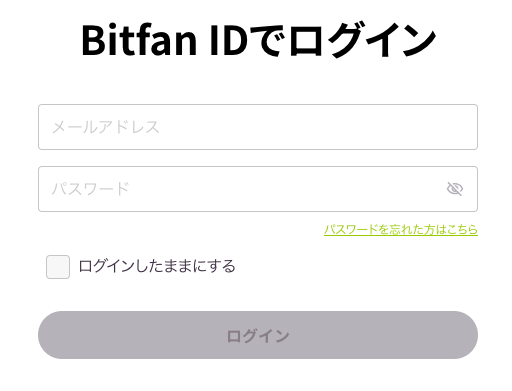The width and height of the screenshot is (512, 391).
Task: Activate the mail address text field
Action: [258, 127]
